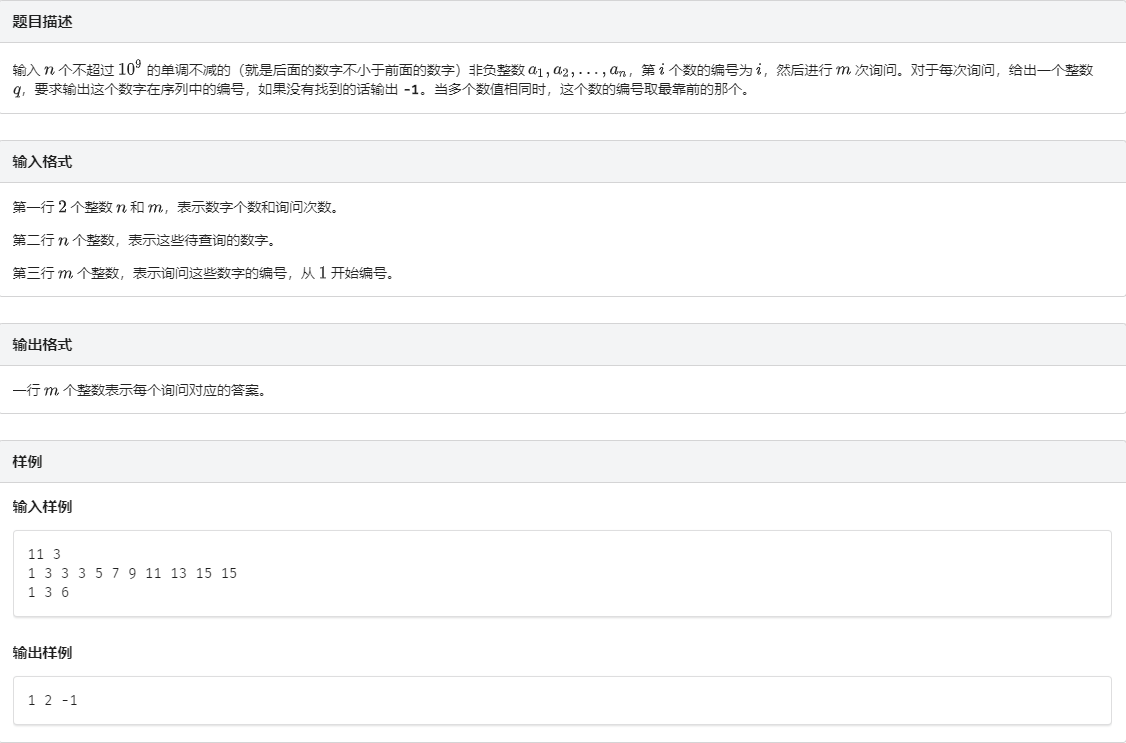Click the 输入样例 subheading
1126x743 pixels.
click(42, 507)
